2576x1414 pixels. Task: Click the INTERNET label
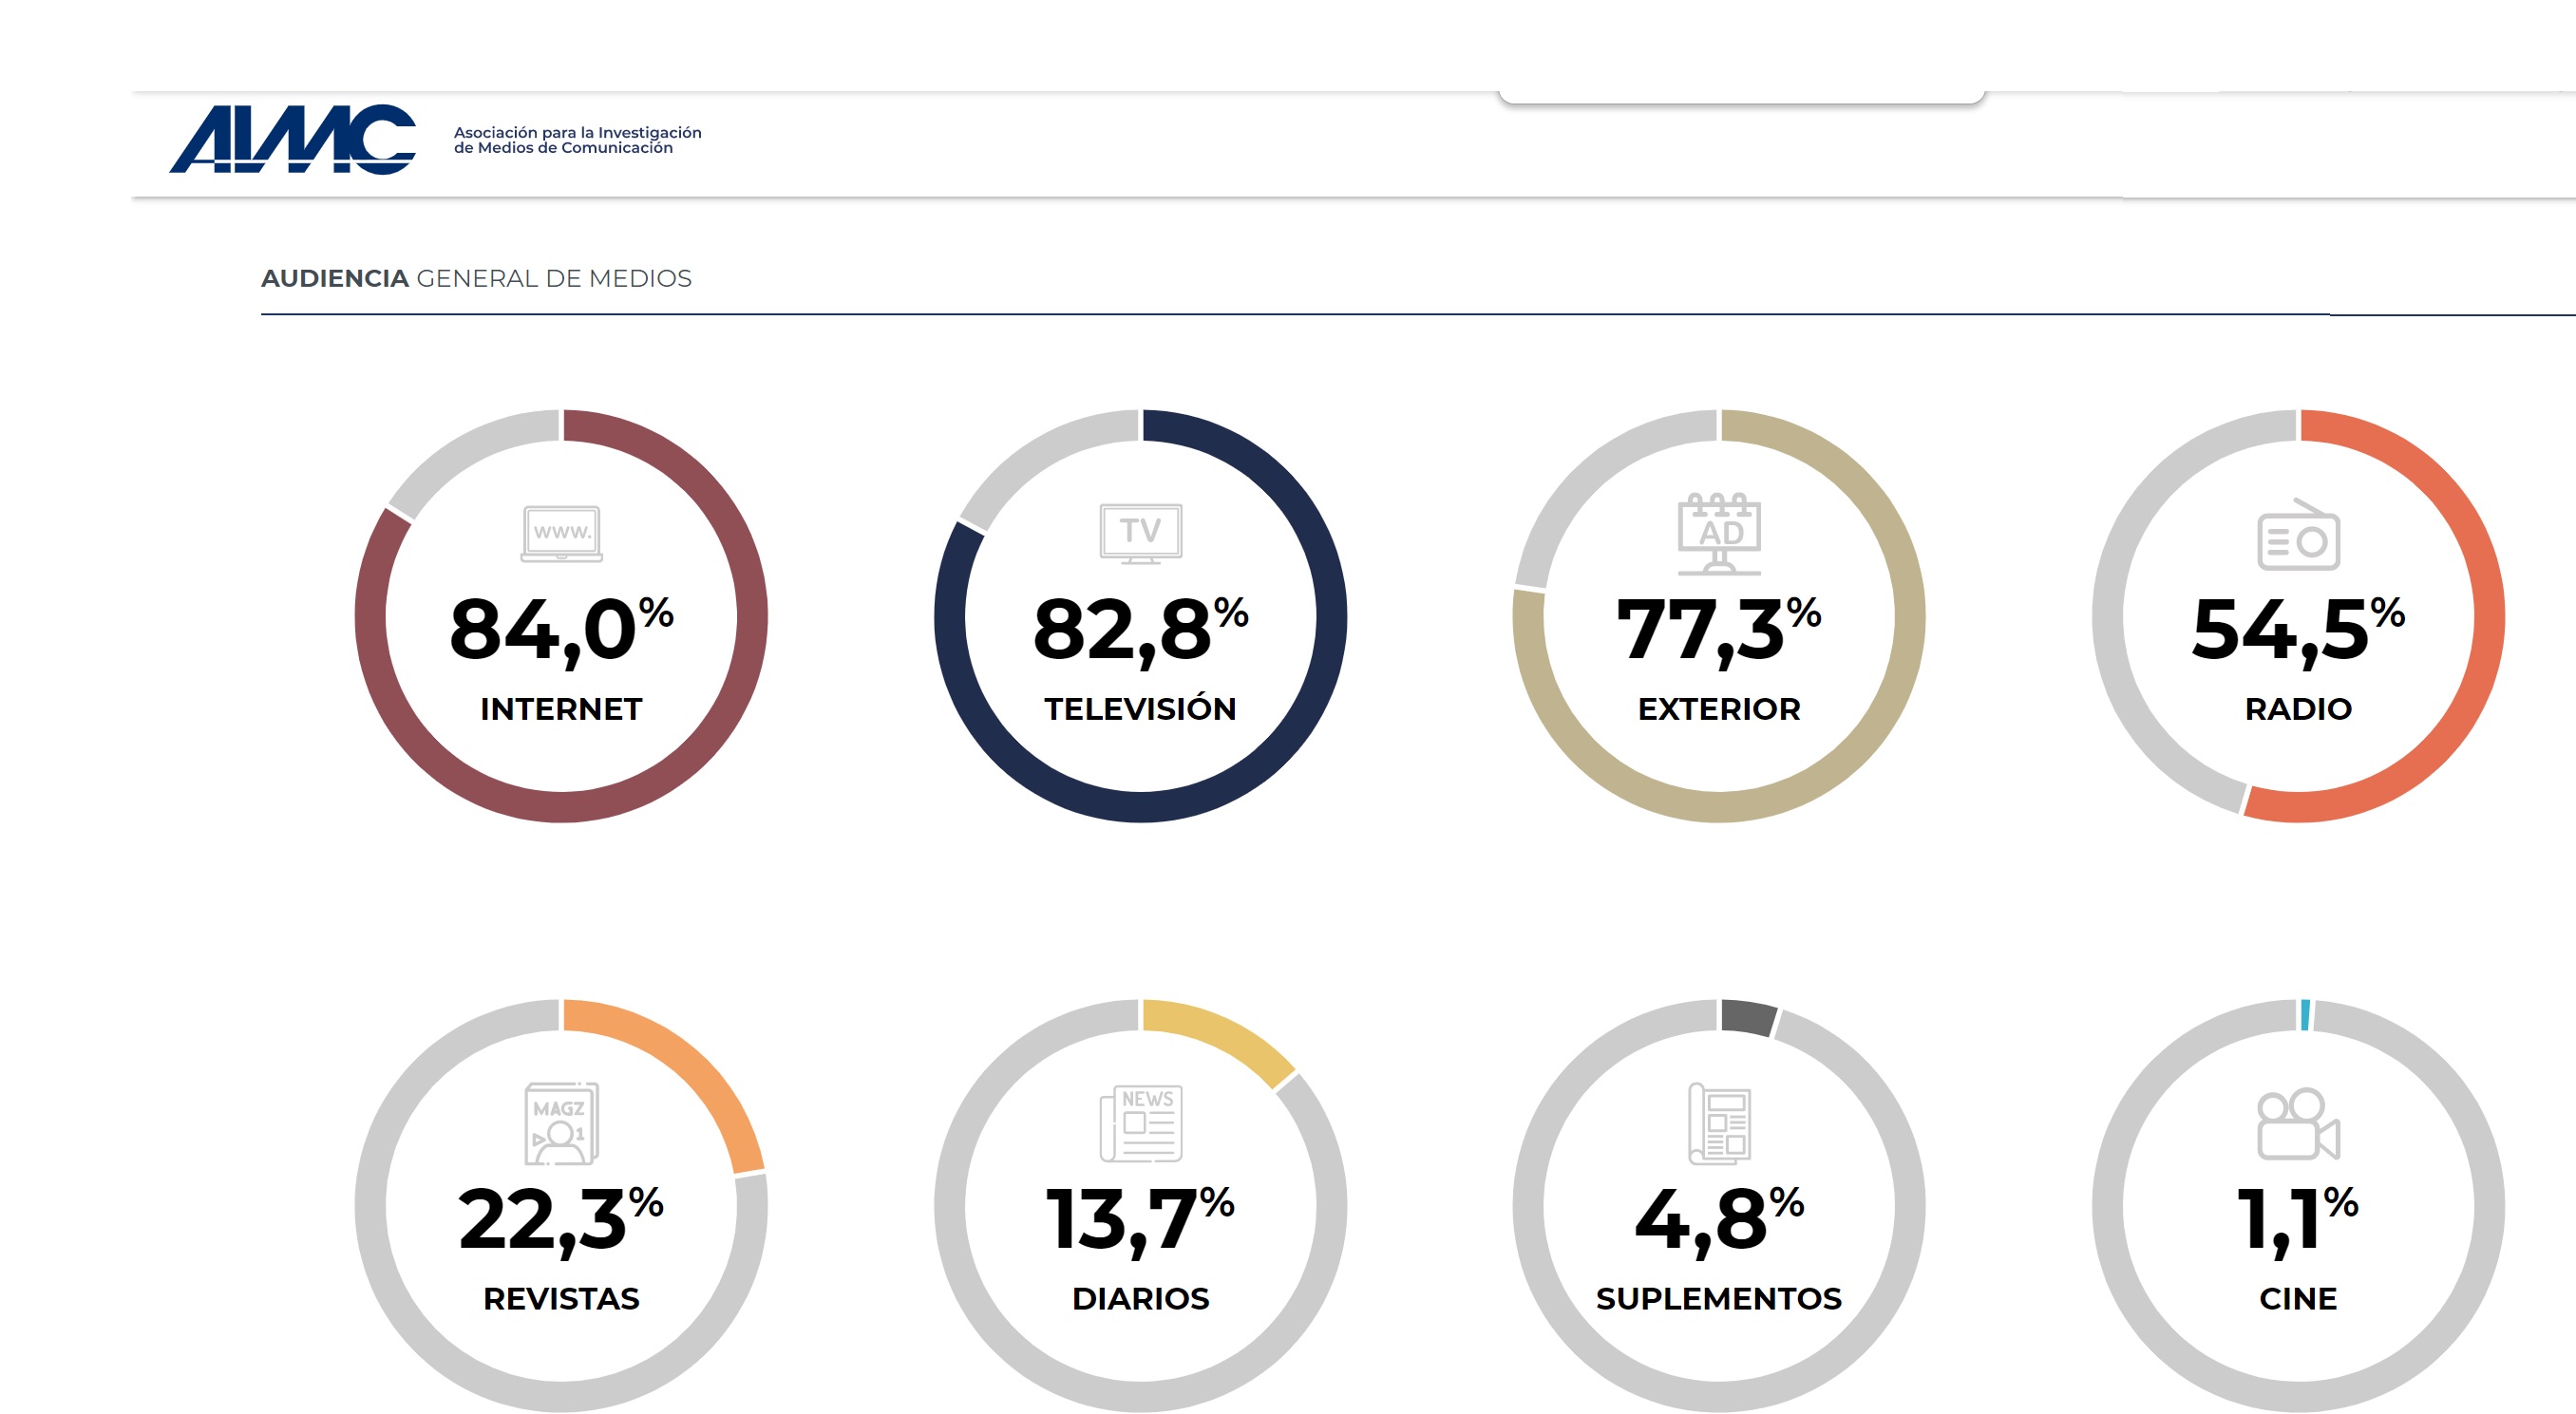point(561,709)
